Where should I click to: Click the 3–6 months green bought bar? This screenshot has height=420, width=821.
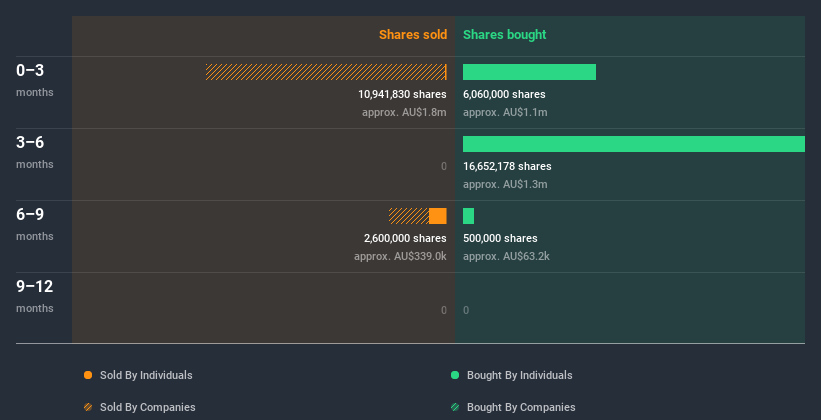click(x=633, y=144)
